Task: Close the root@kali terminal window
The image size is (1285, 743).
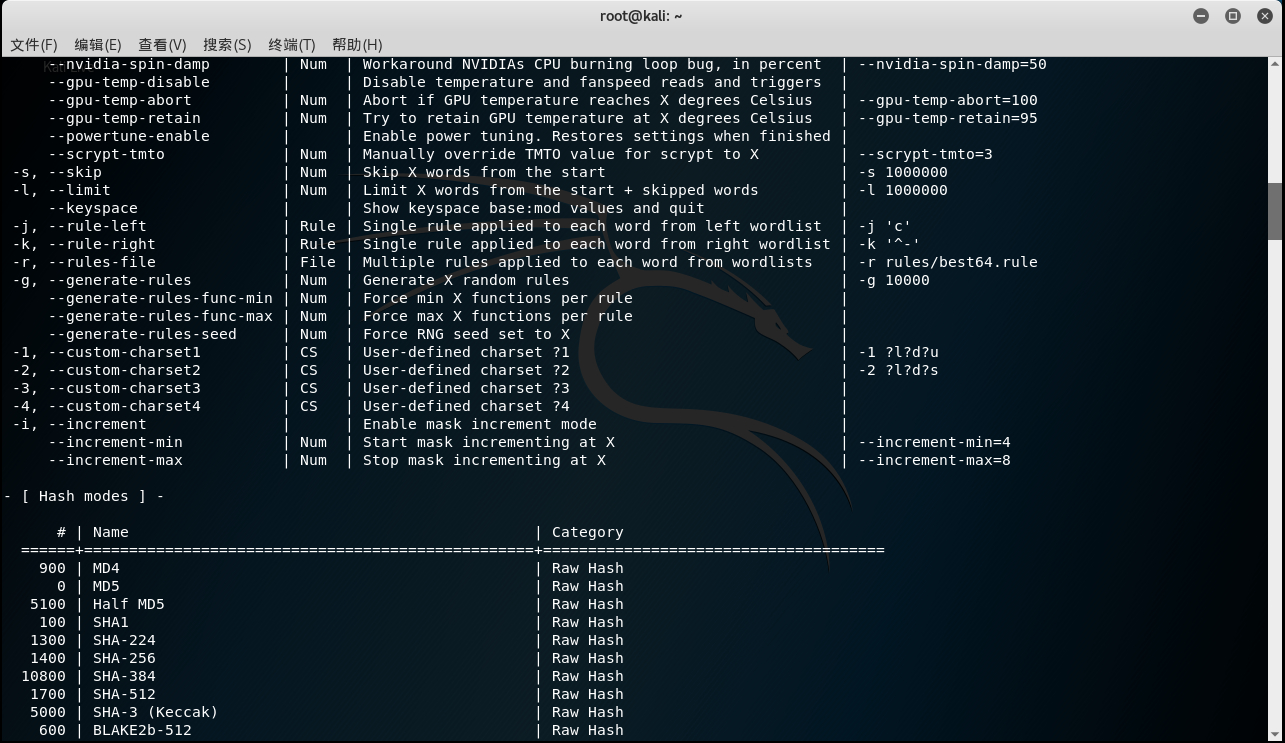Action: point(1265,16)
